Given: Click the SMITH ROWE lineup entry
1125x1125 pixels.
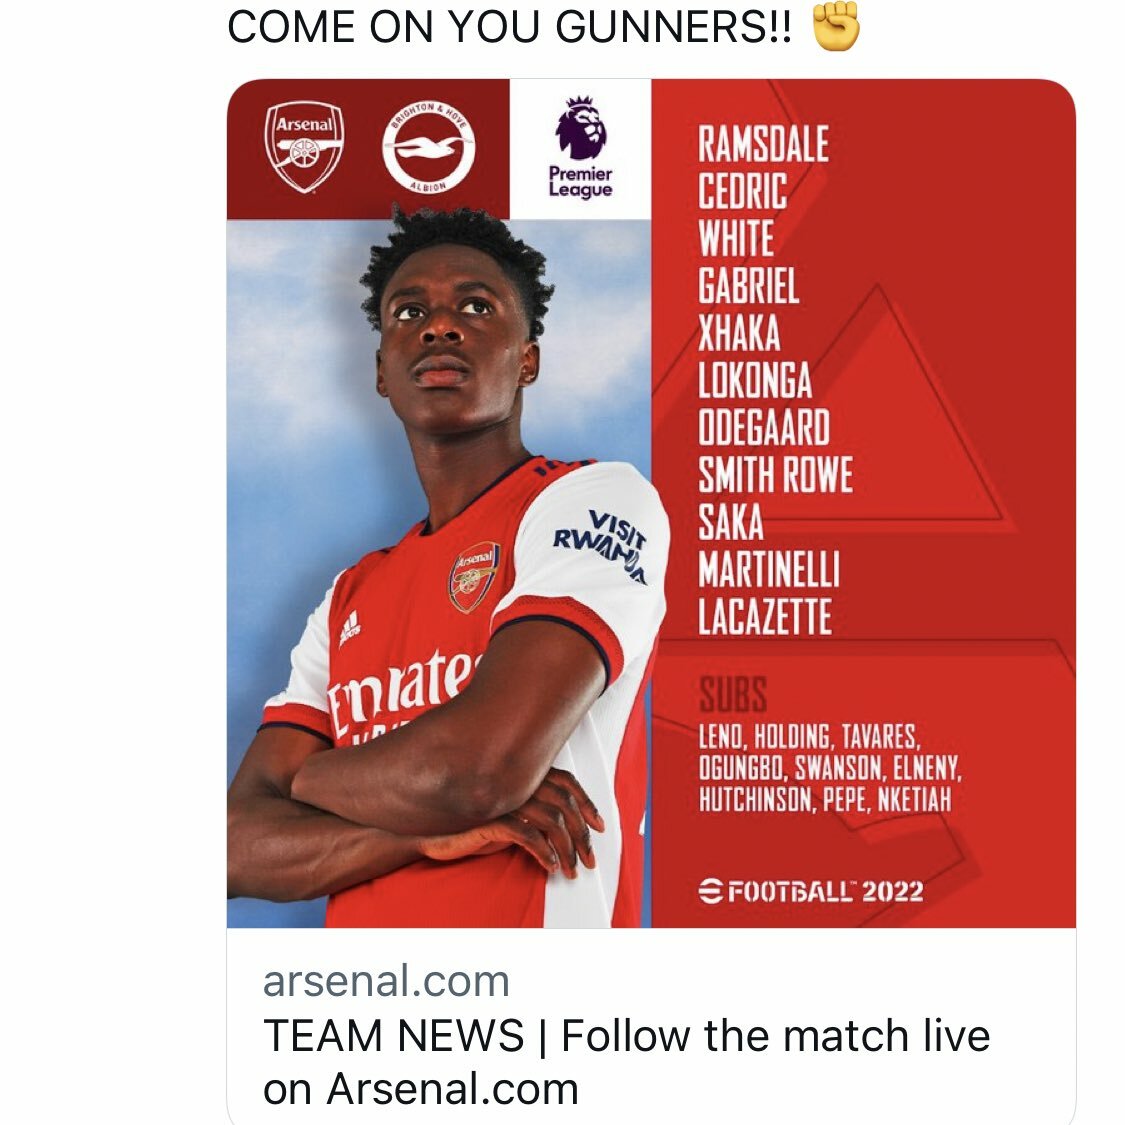Looking at the screenshot, I should click(x=776, y=475).
